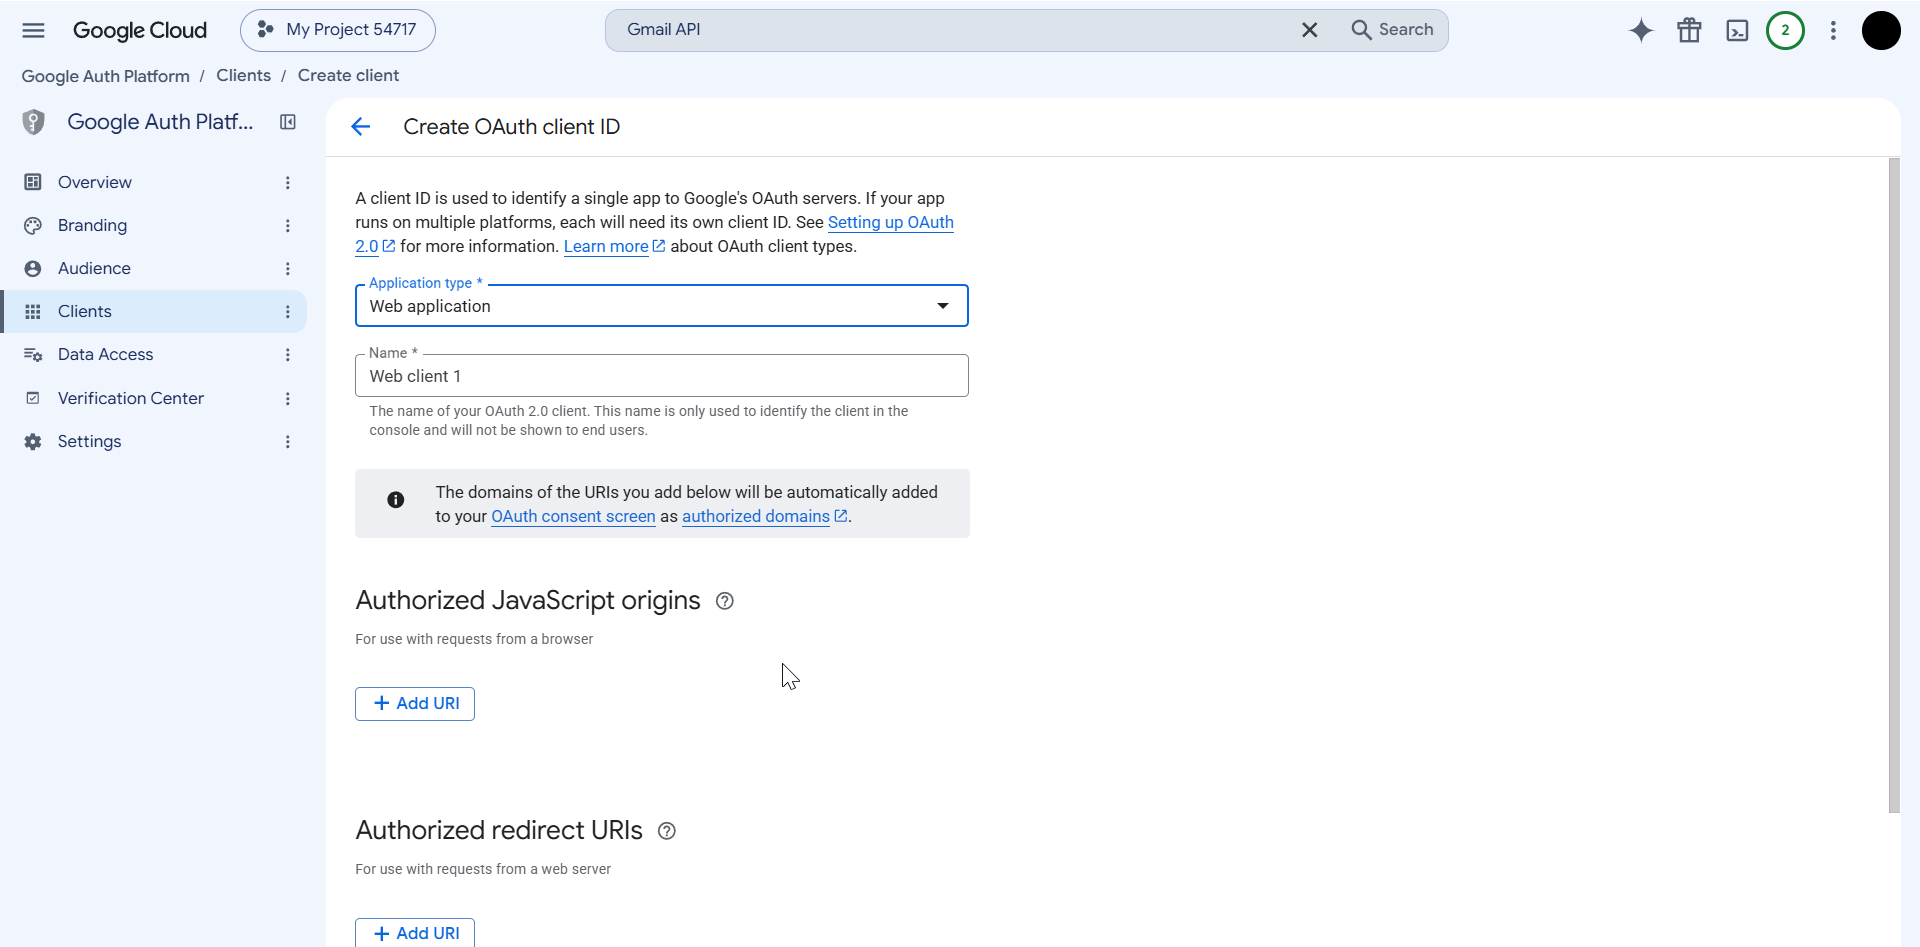Clear the Gmail API search text
The image size is (1920, 947).
[x=1309, y=30]
